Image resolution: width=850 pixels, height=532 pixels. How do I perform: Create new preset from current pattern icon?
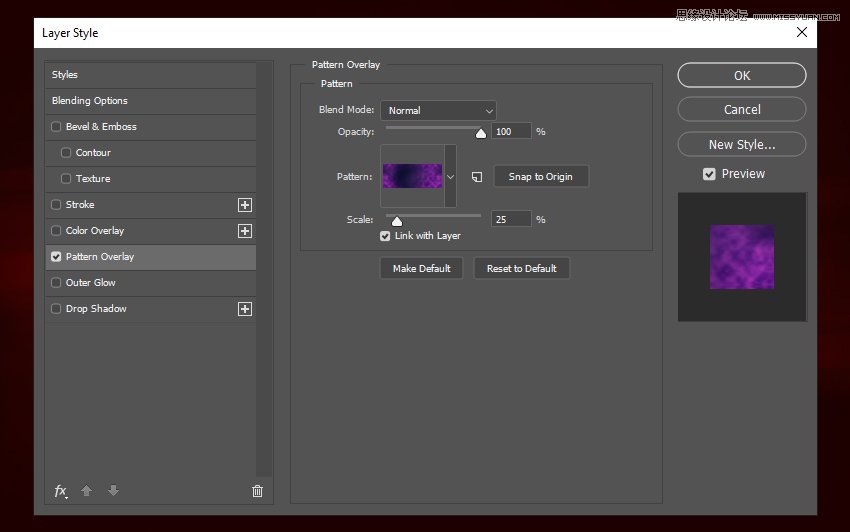click(x=477, y=177)
